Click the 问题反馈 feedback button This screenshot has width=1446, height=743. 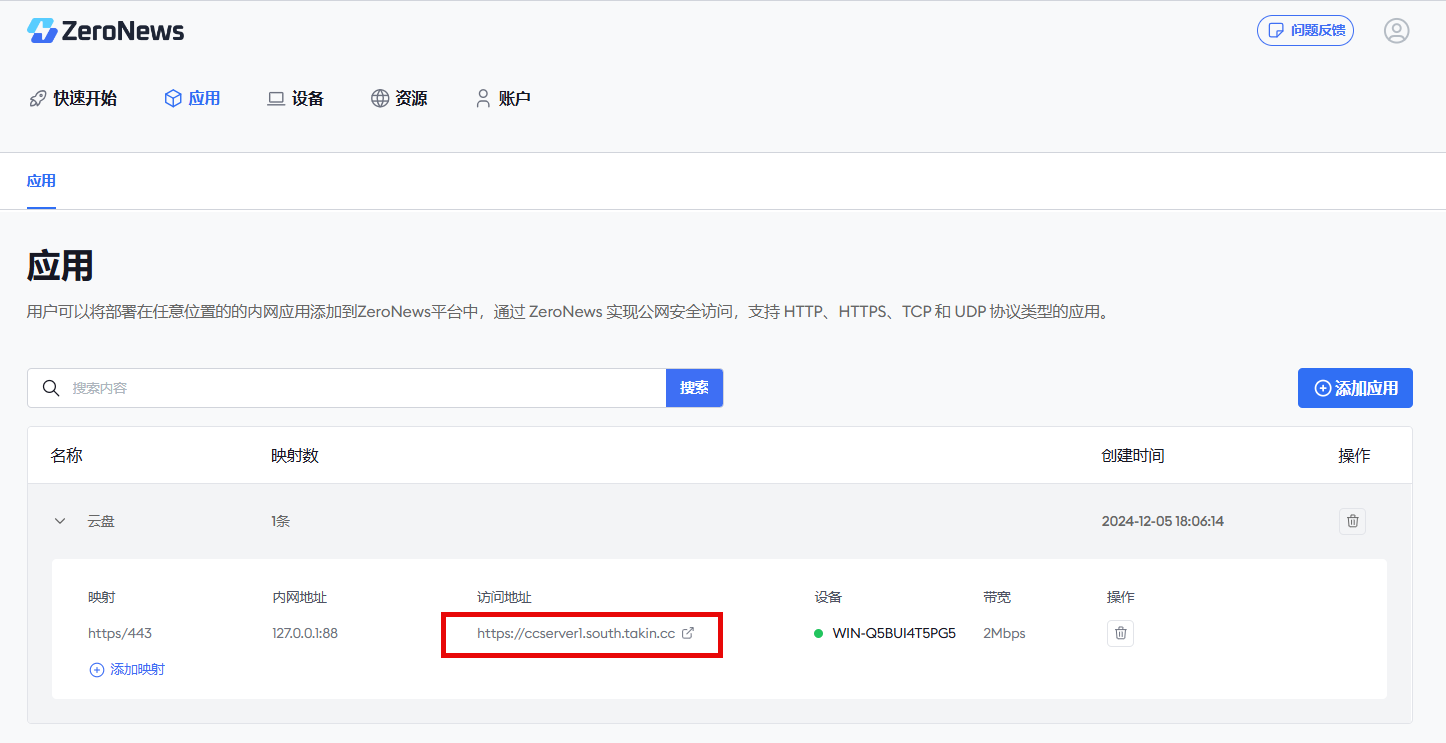click(1305, 30)
